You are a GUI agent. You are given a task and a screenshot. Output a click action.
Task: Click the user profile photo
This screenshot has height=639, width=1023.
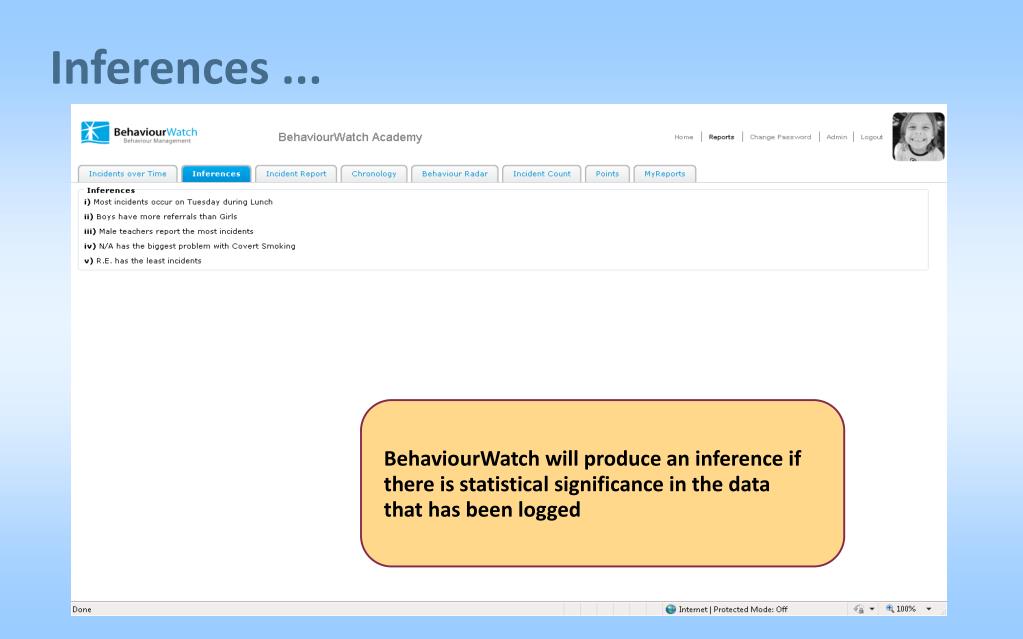tap(919, 136)
